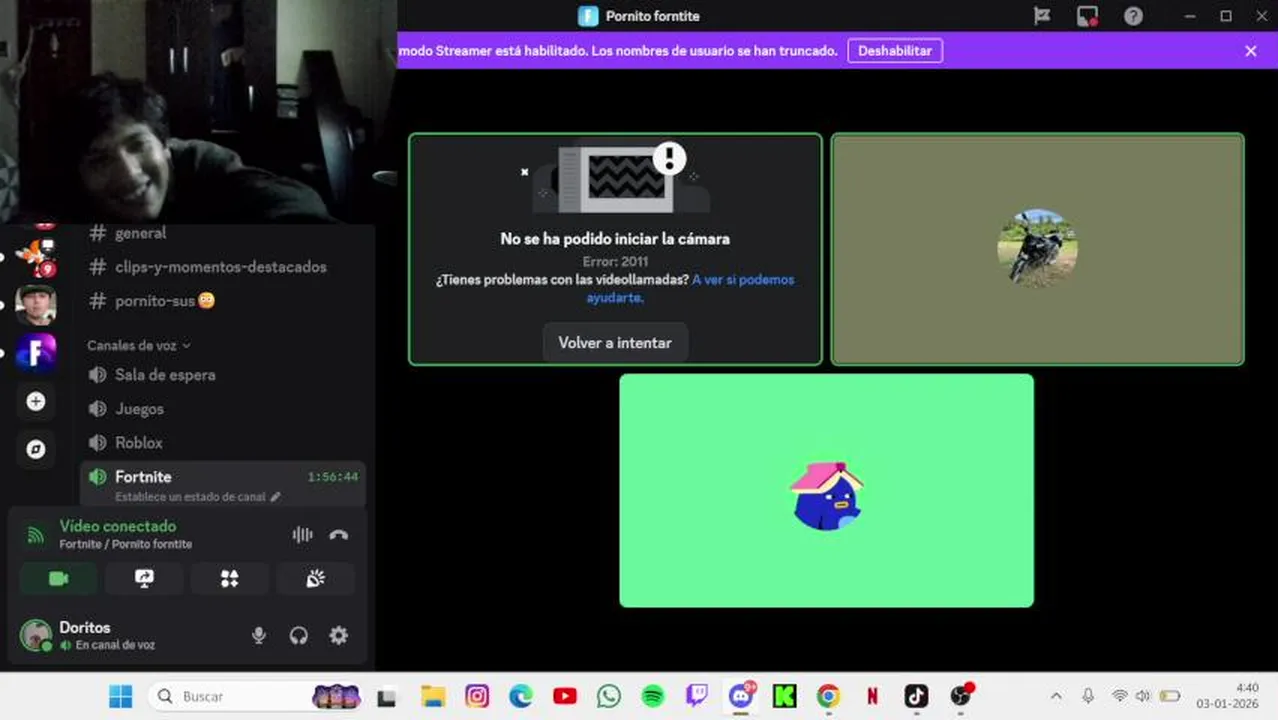Show hidden system tray icons chevron
The height and width of the screenshot is (720, 1278).
[x=1056, y=696]
